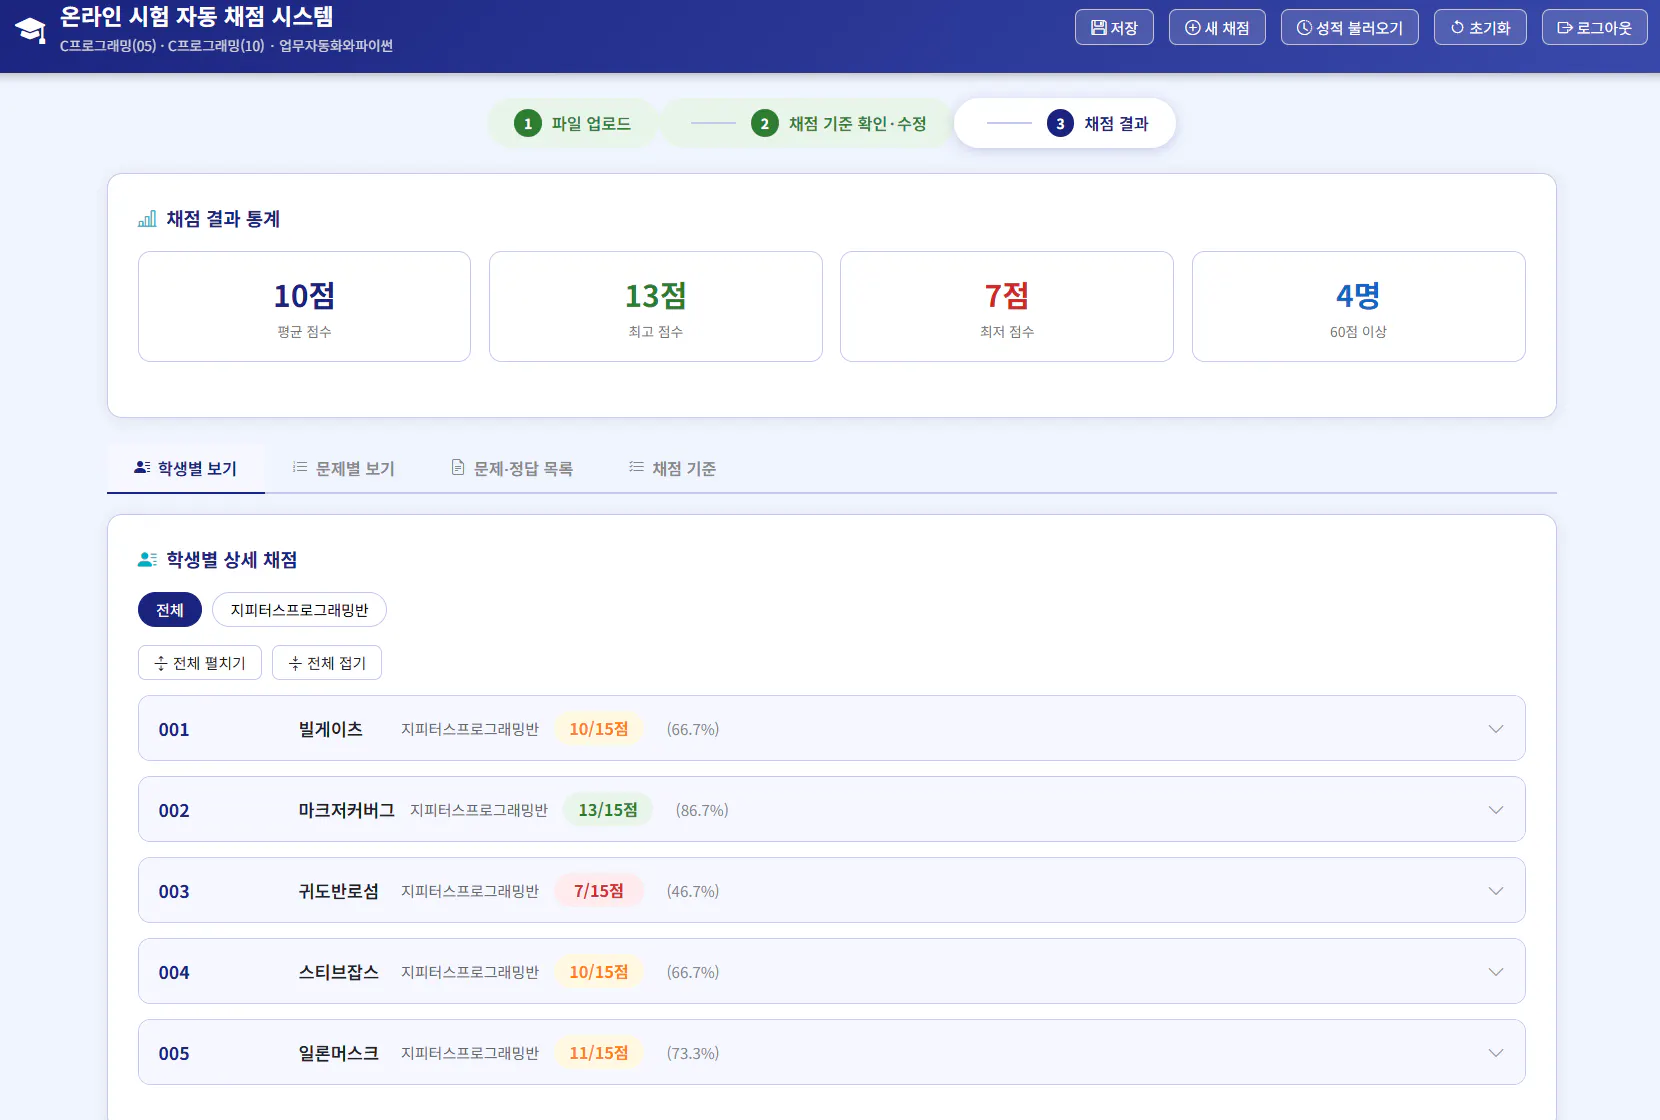This screenshot has height=1120, width=1660.
Task: Switch to 문제별 보기 tab
Action: tap(344, 468)
